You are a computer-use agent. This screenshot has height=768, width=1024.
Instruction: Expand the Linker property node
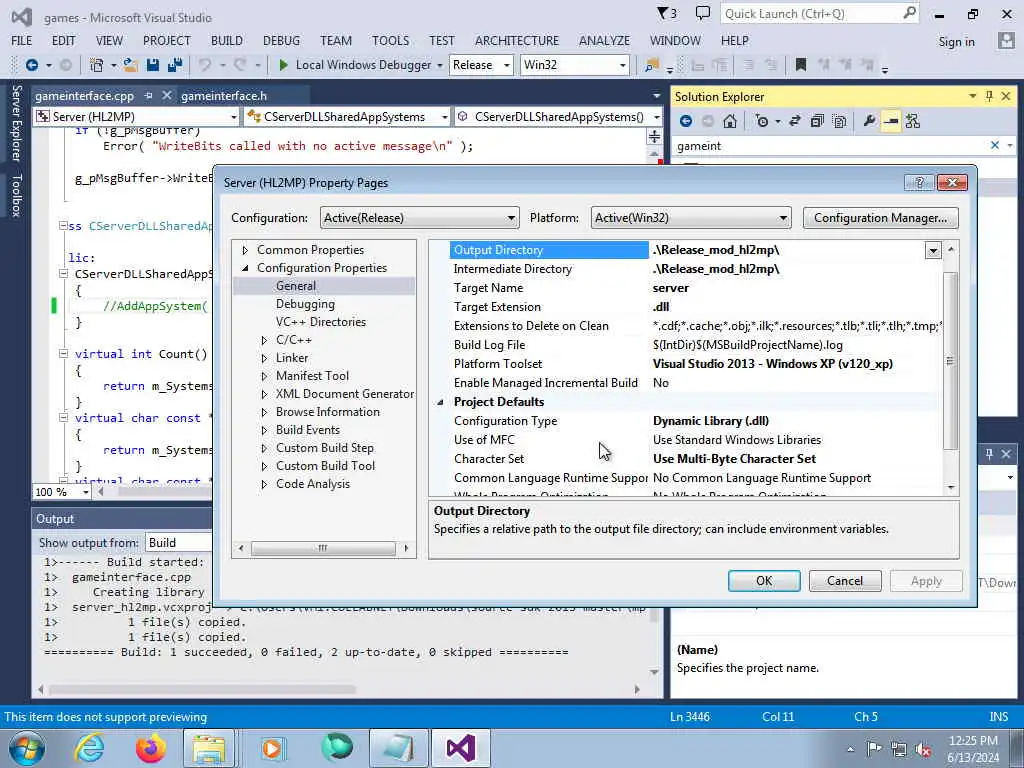click(264, 358)
